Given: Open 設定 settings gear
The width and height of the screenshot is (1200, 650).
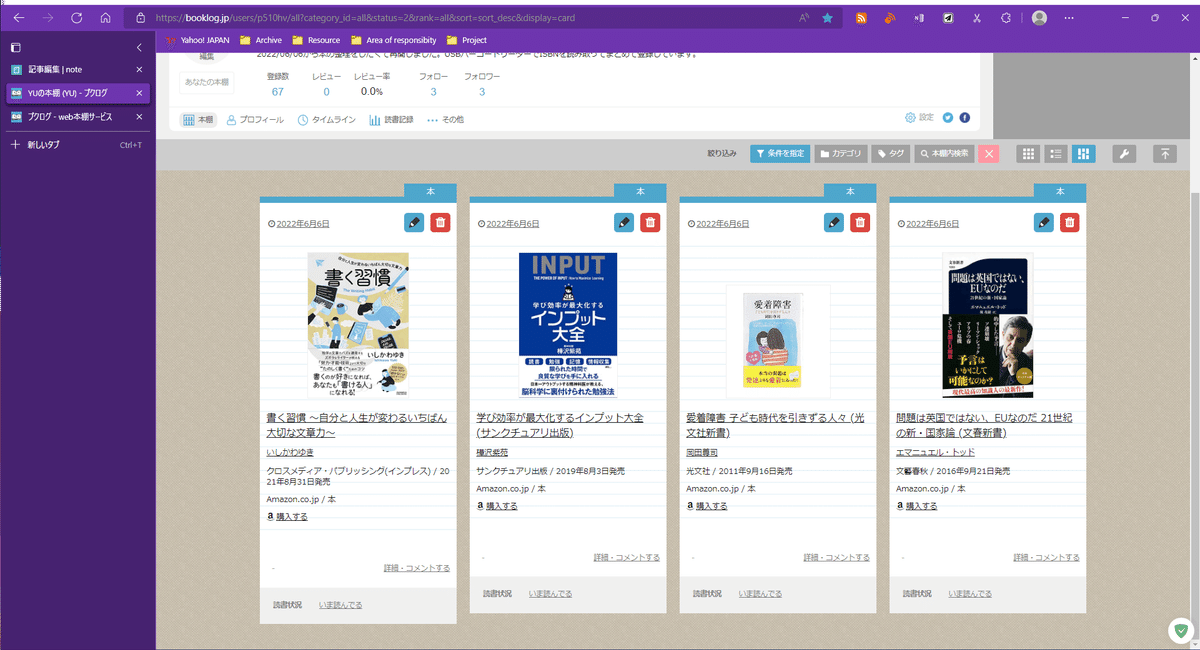Looking at the screenshot, I should point(919,118).
